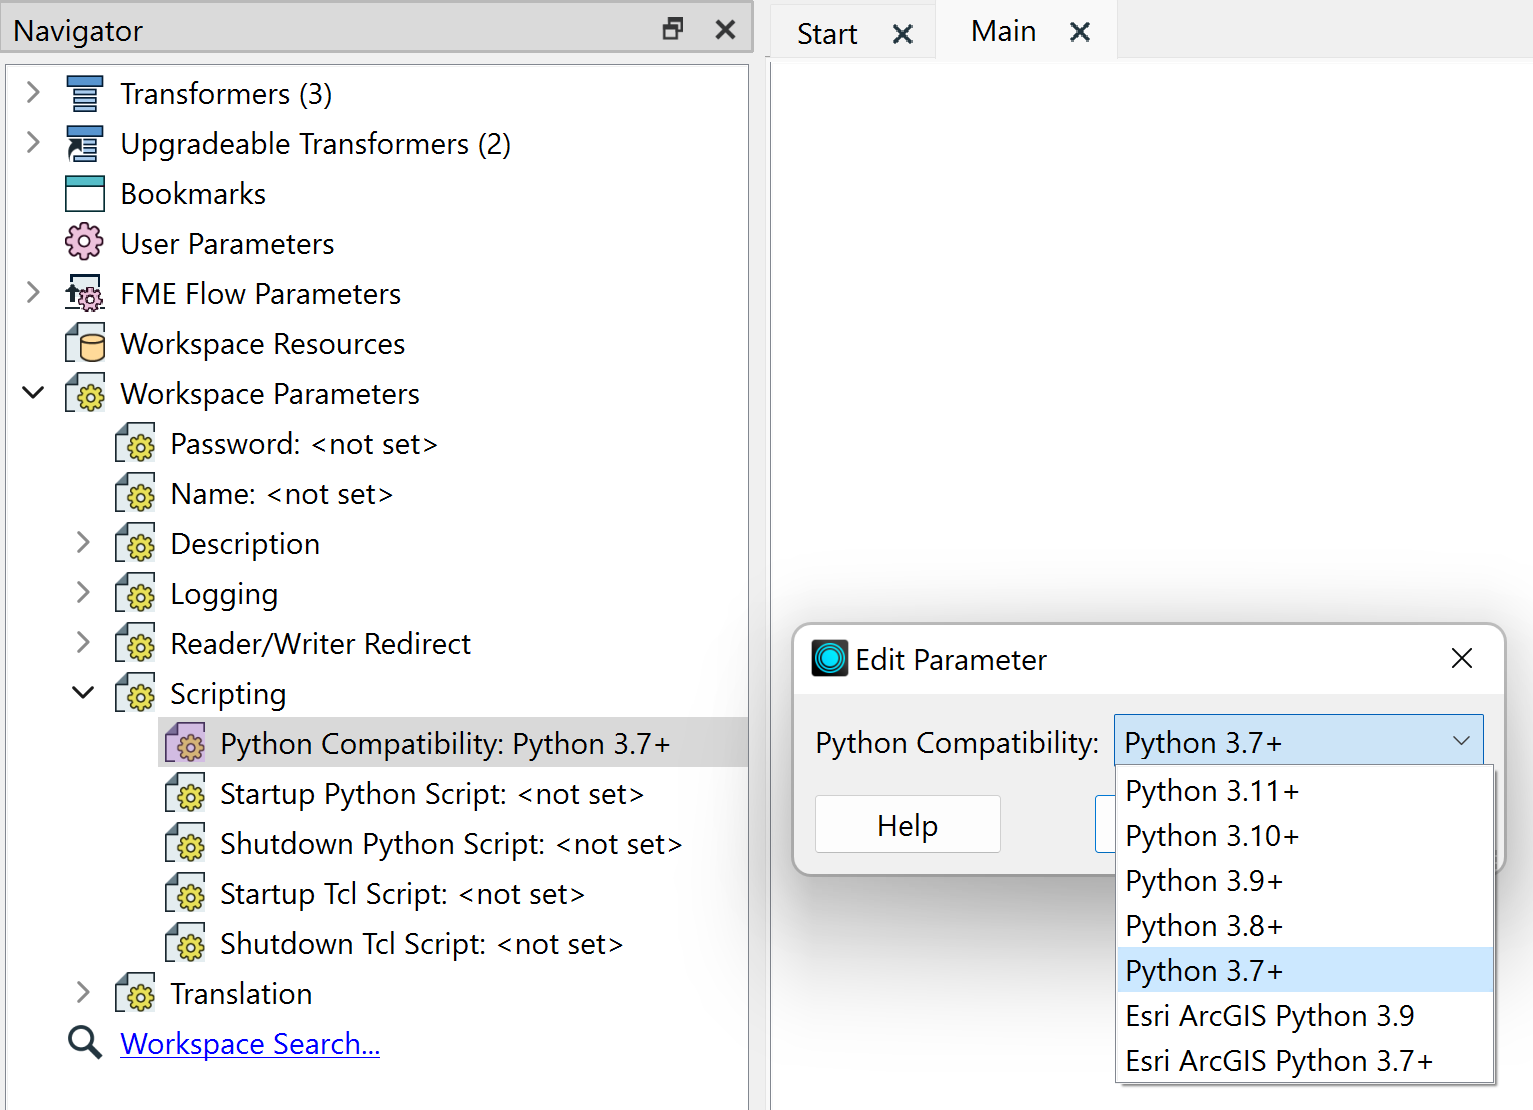1533x1110 pixels.
Task: Click the FME Flow Parameters icon
Action: (x=84, y=294)
